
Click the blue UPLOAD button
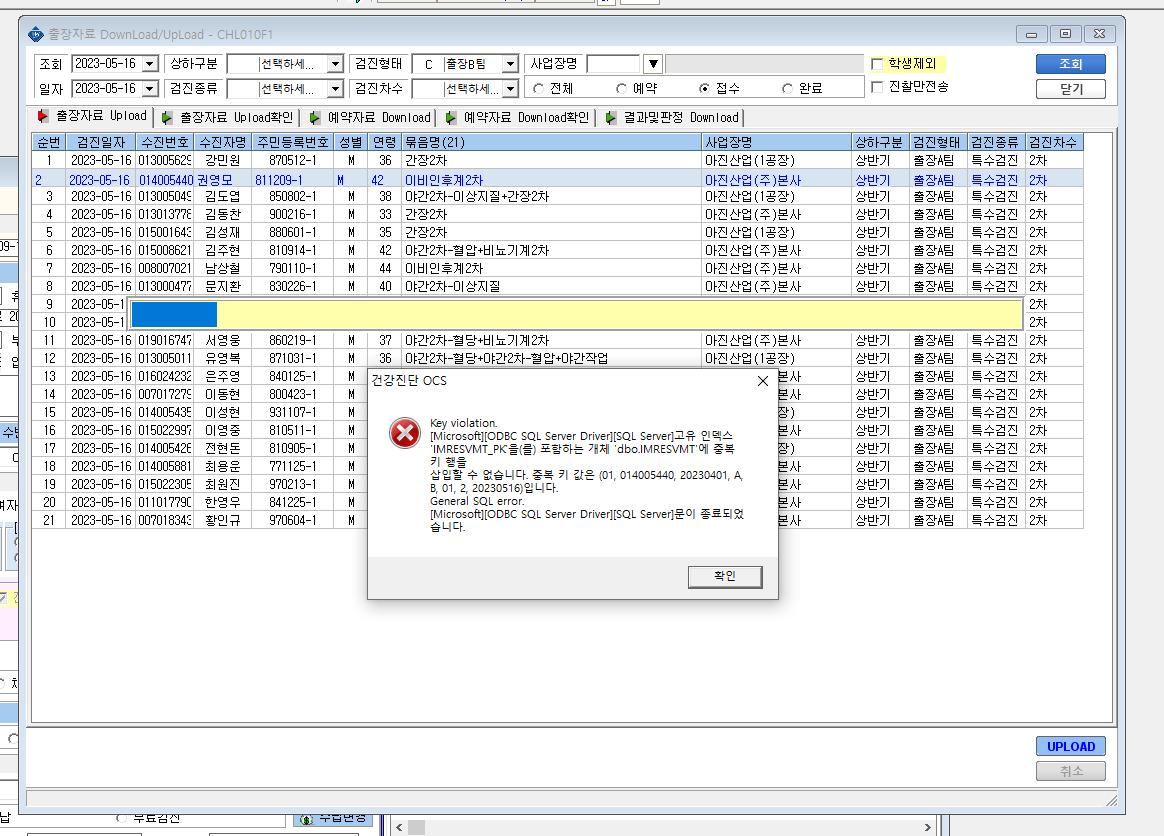coord(1070,746)
